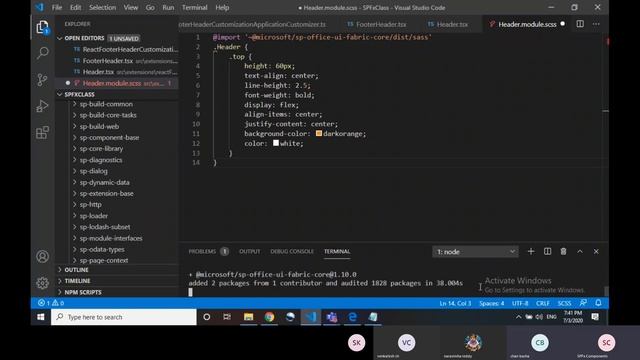The width and height of the screenshot is (640, 360).
Task: Open the File menu
Action: coord(57,7)
